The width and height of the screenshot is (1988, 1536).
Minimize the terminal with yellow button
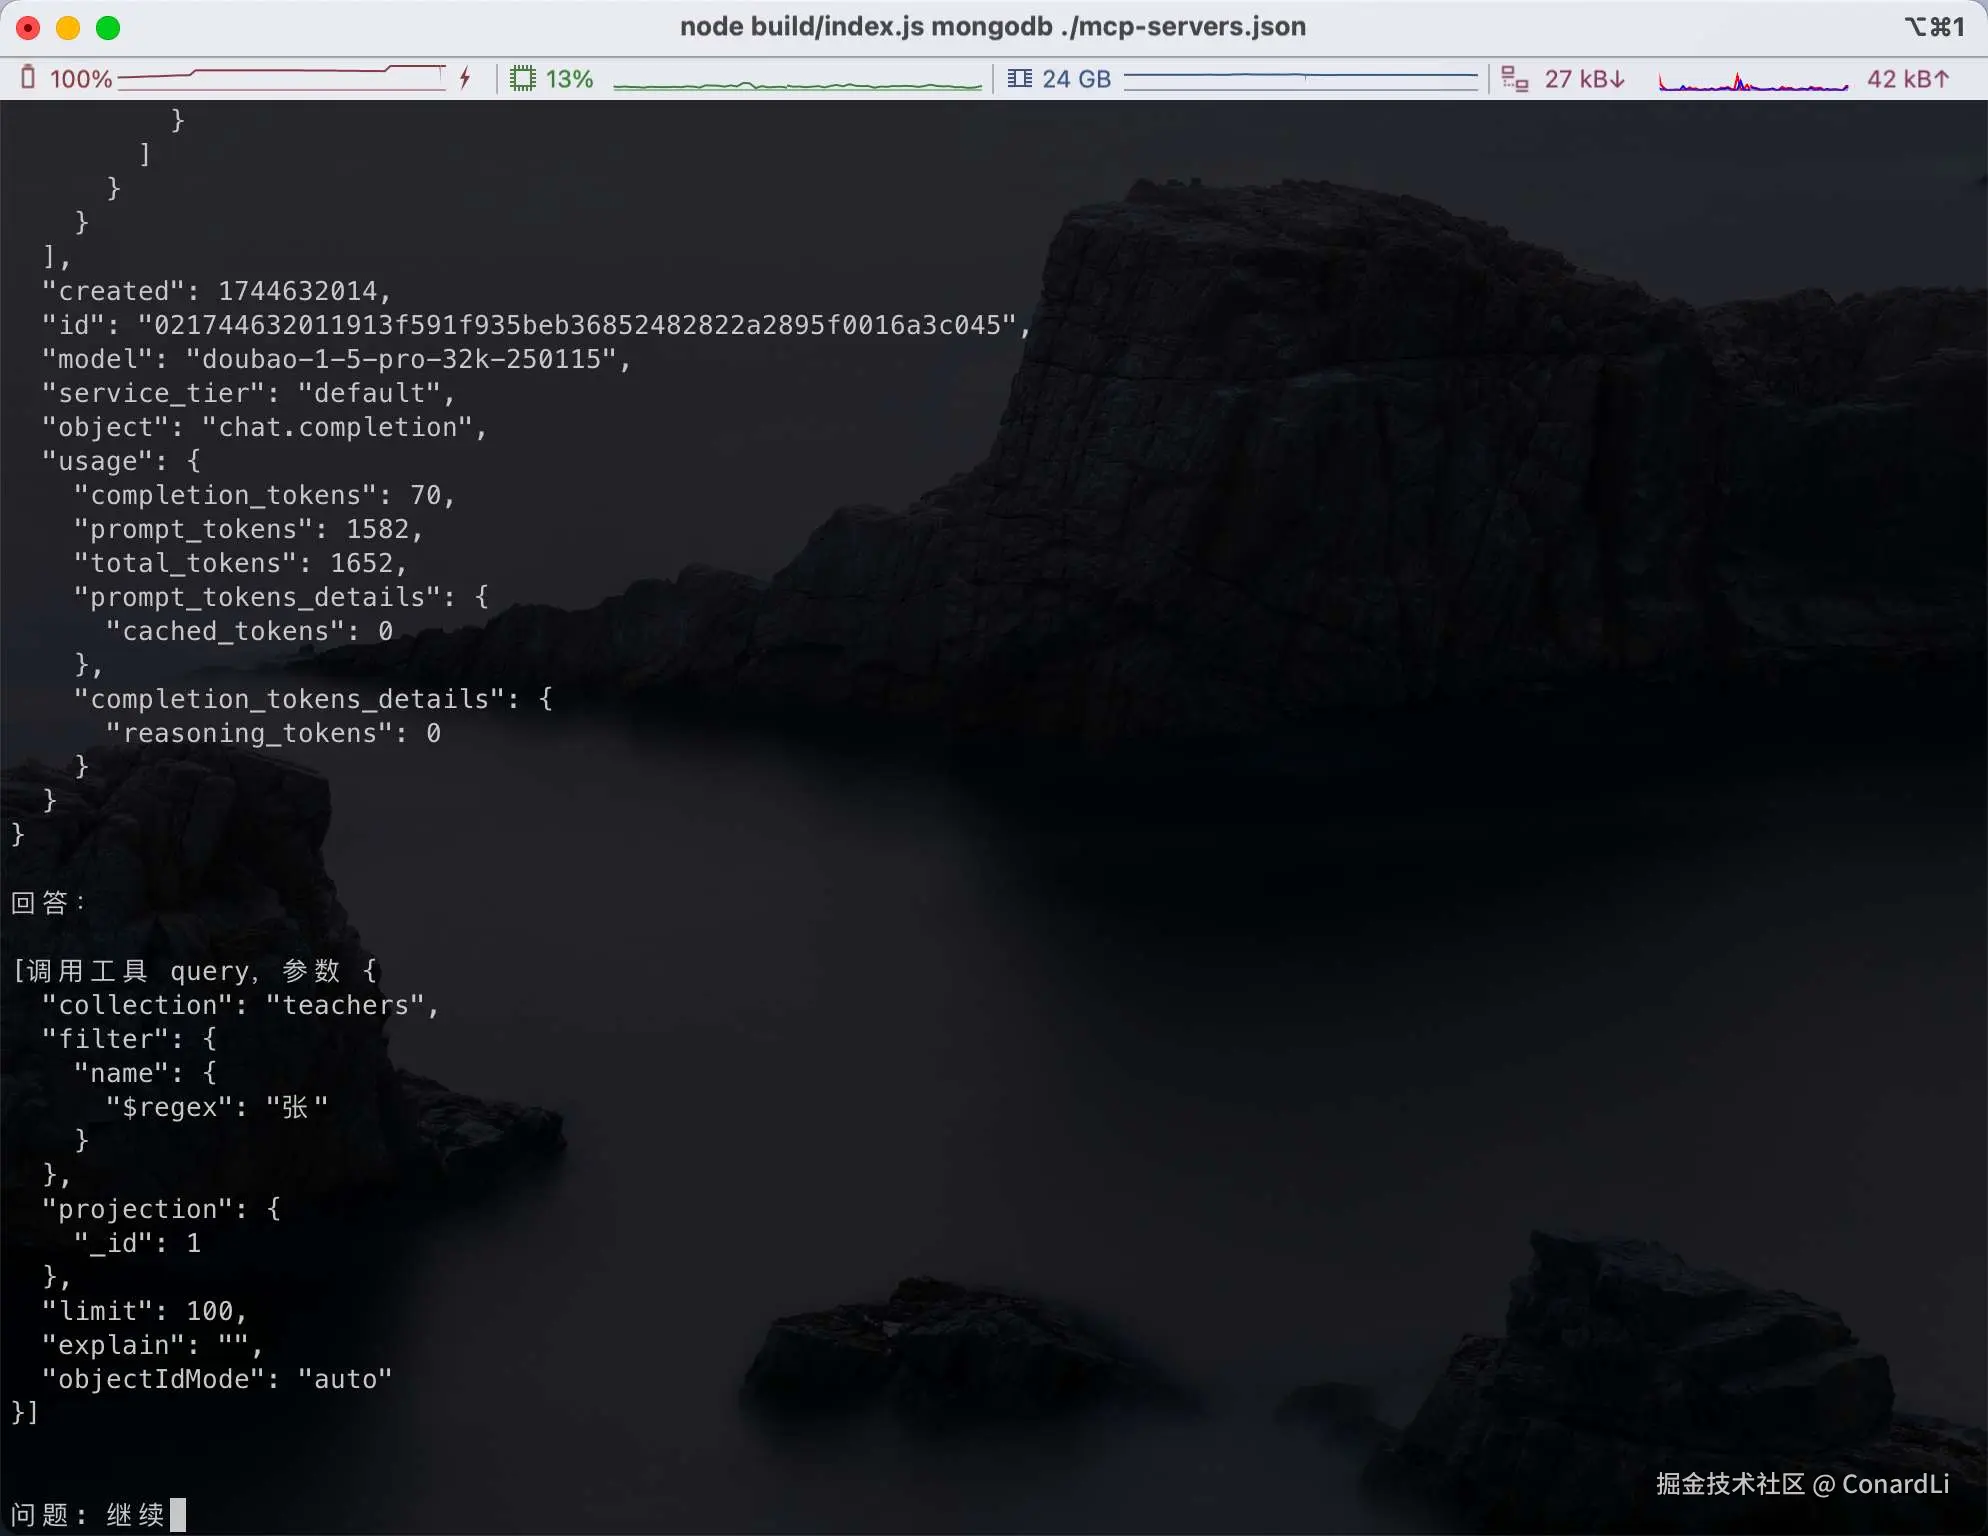[68, 28]
